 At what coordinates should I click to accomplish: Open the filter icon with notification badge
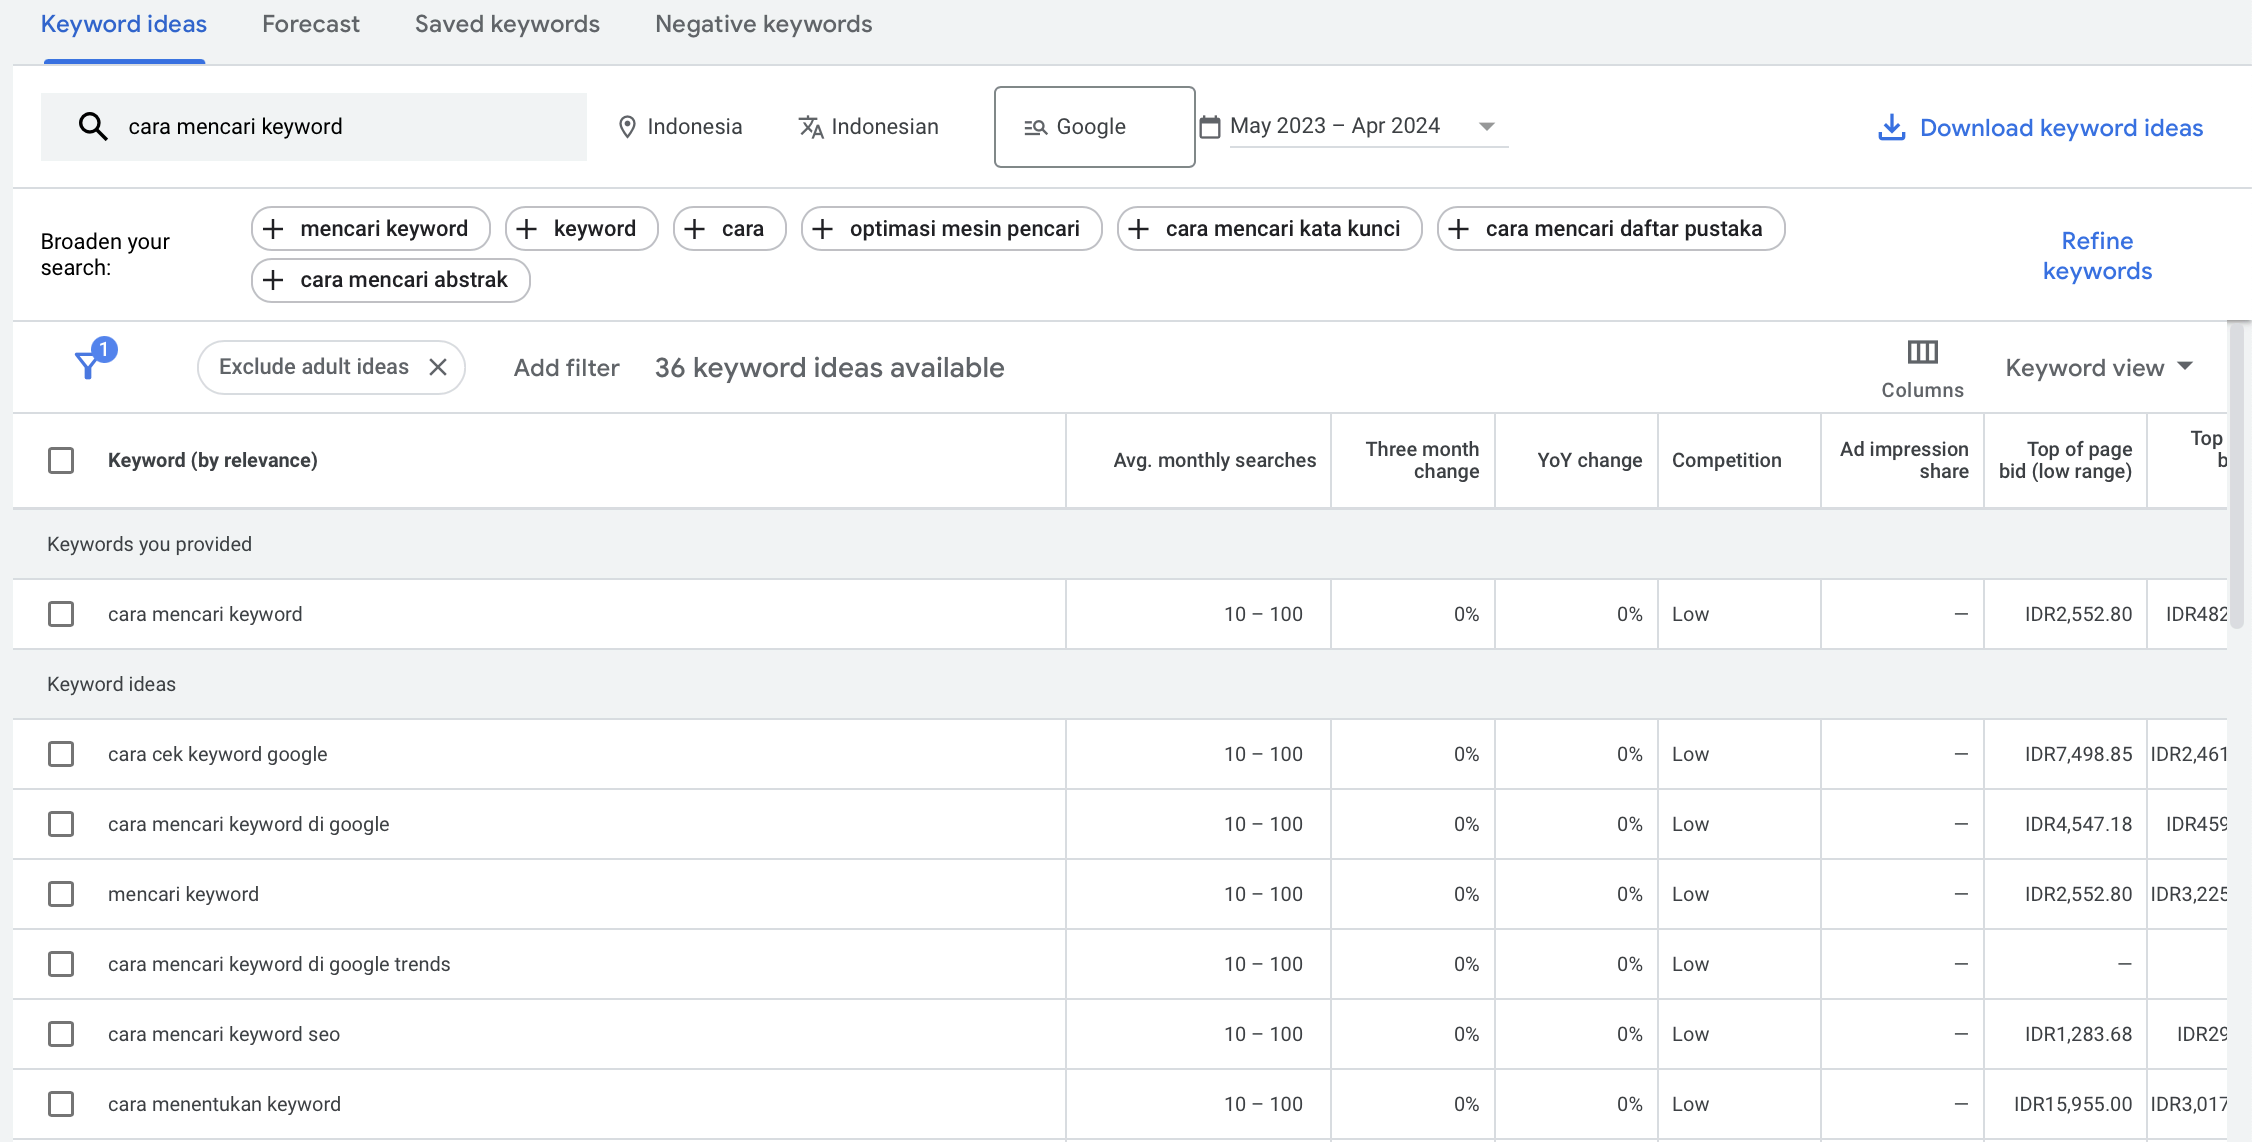coord(91,364)
